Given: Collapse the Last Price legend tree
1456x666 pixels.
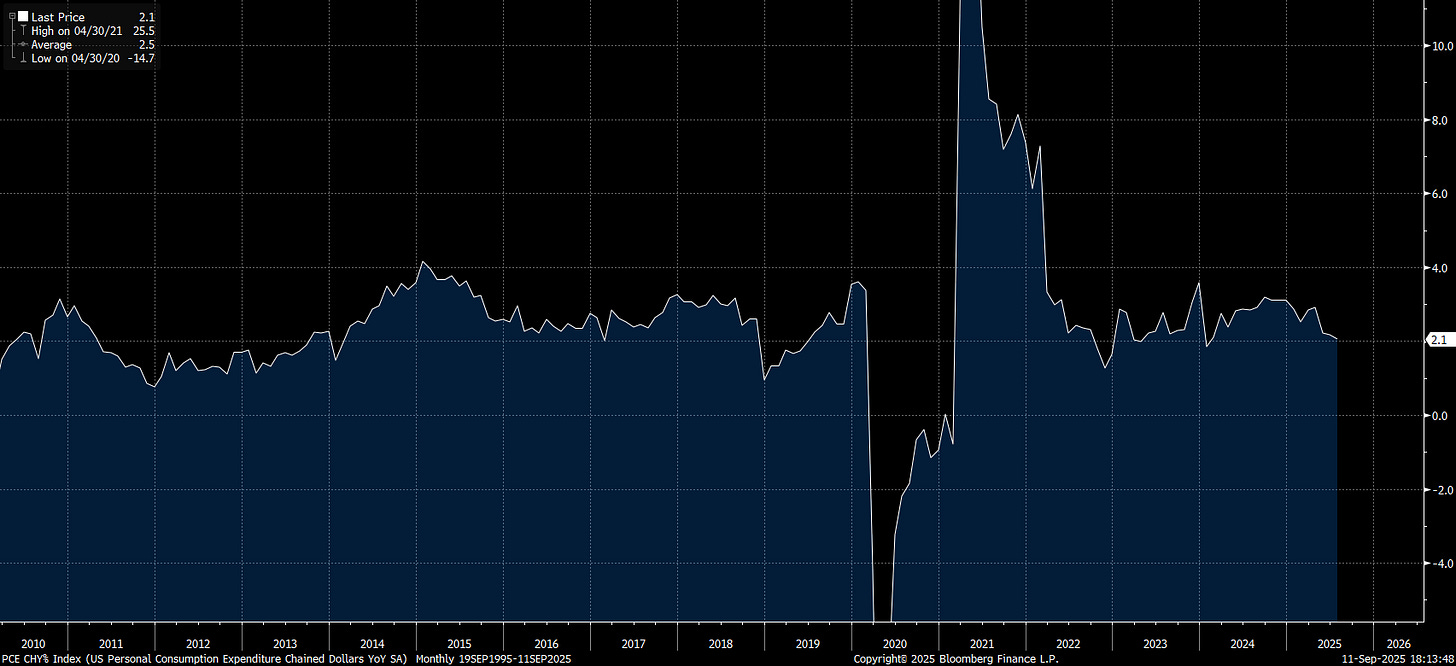Looking at the screenshot, I should [11, 17].
